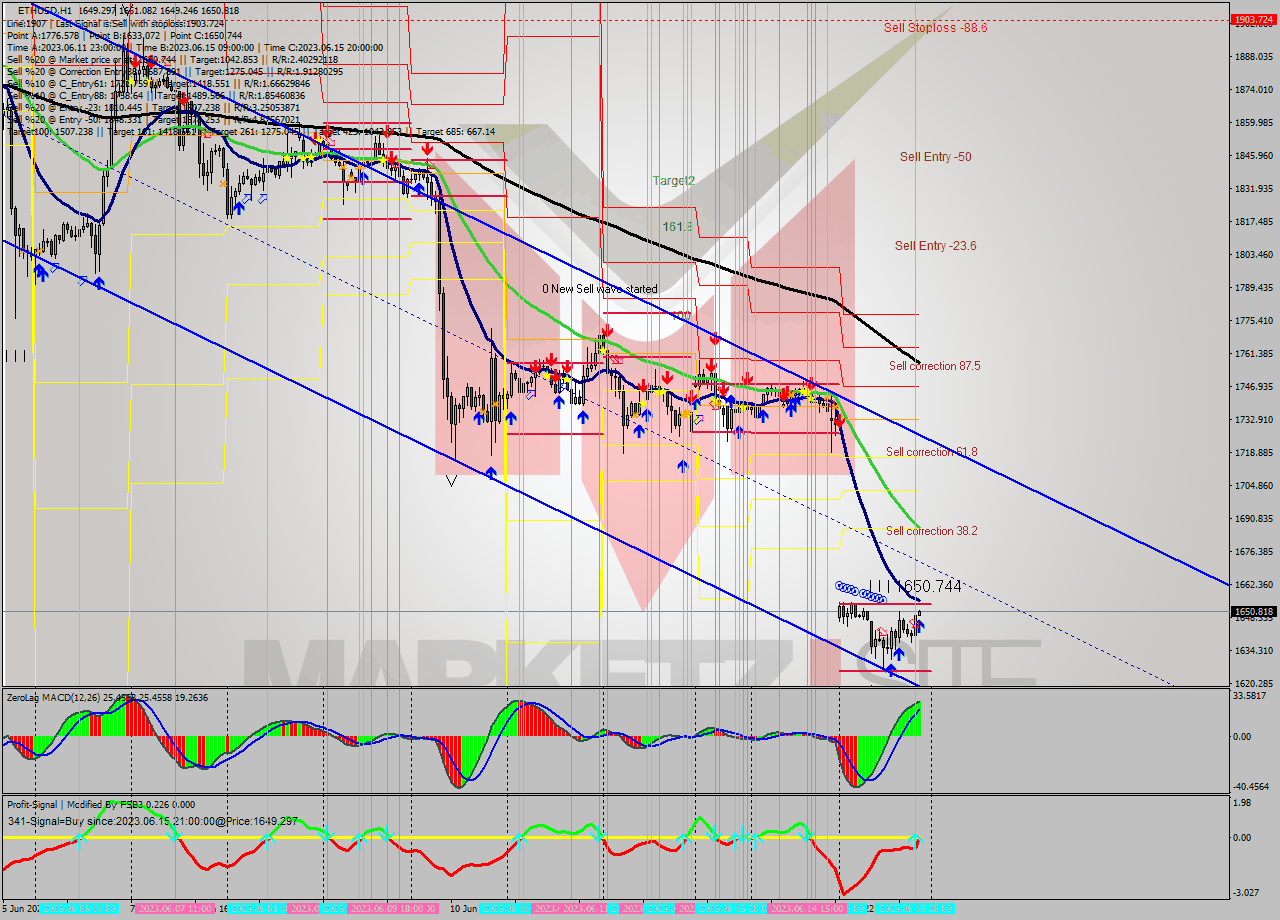The image size is (1280, 920).
Task: Select the 'Sell Entry -23.6' label
Action: pos(935,246)
